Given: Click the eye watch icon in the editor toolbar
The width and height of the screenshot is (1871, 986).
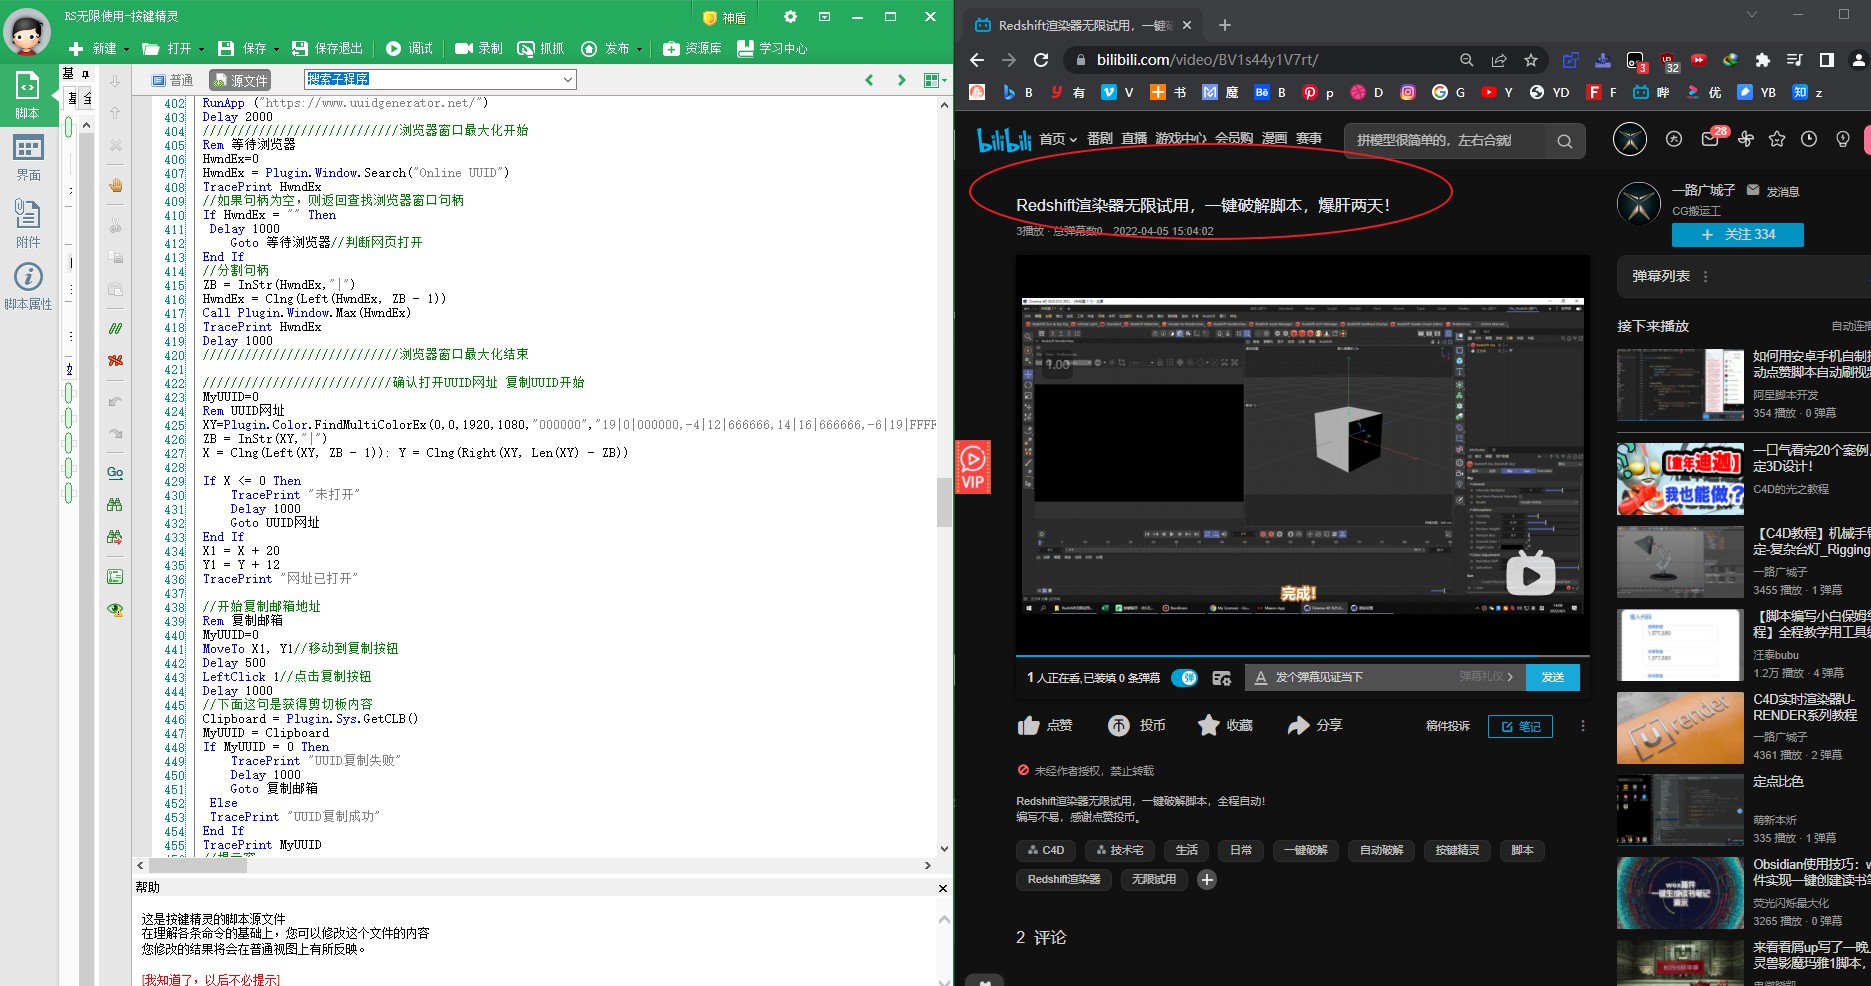Looking at the screenshot, I should (x=115, y=609).
